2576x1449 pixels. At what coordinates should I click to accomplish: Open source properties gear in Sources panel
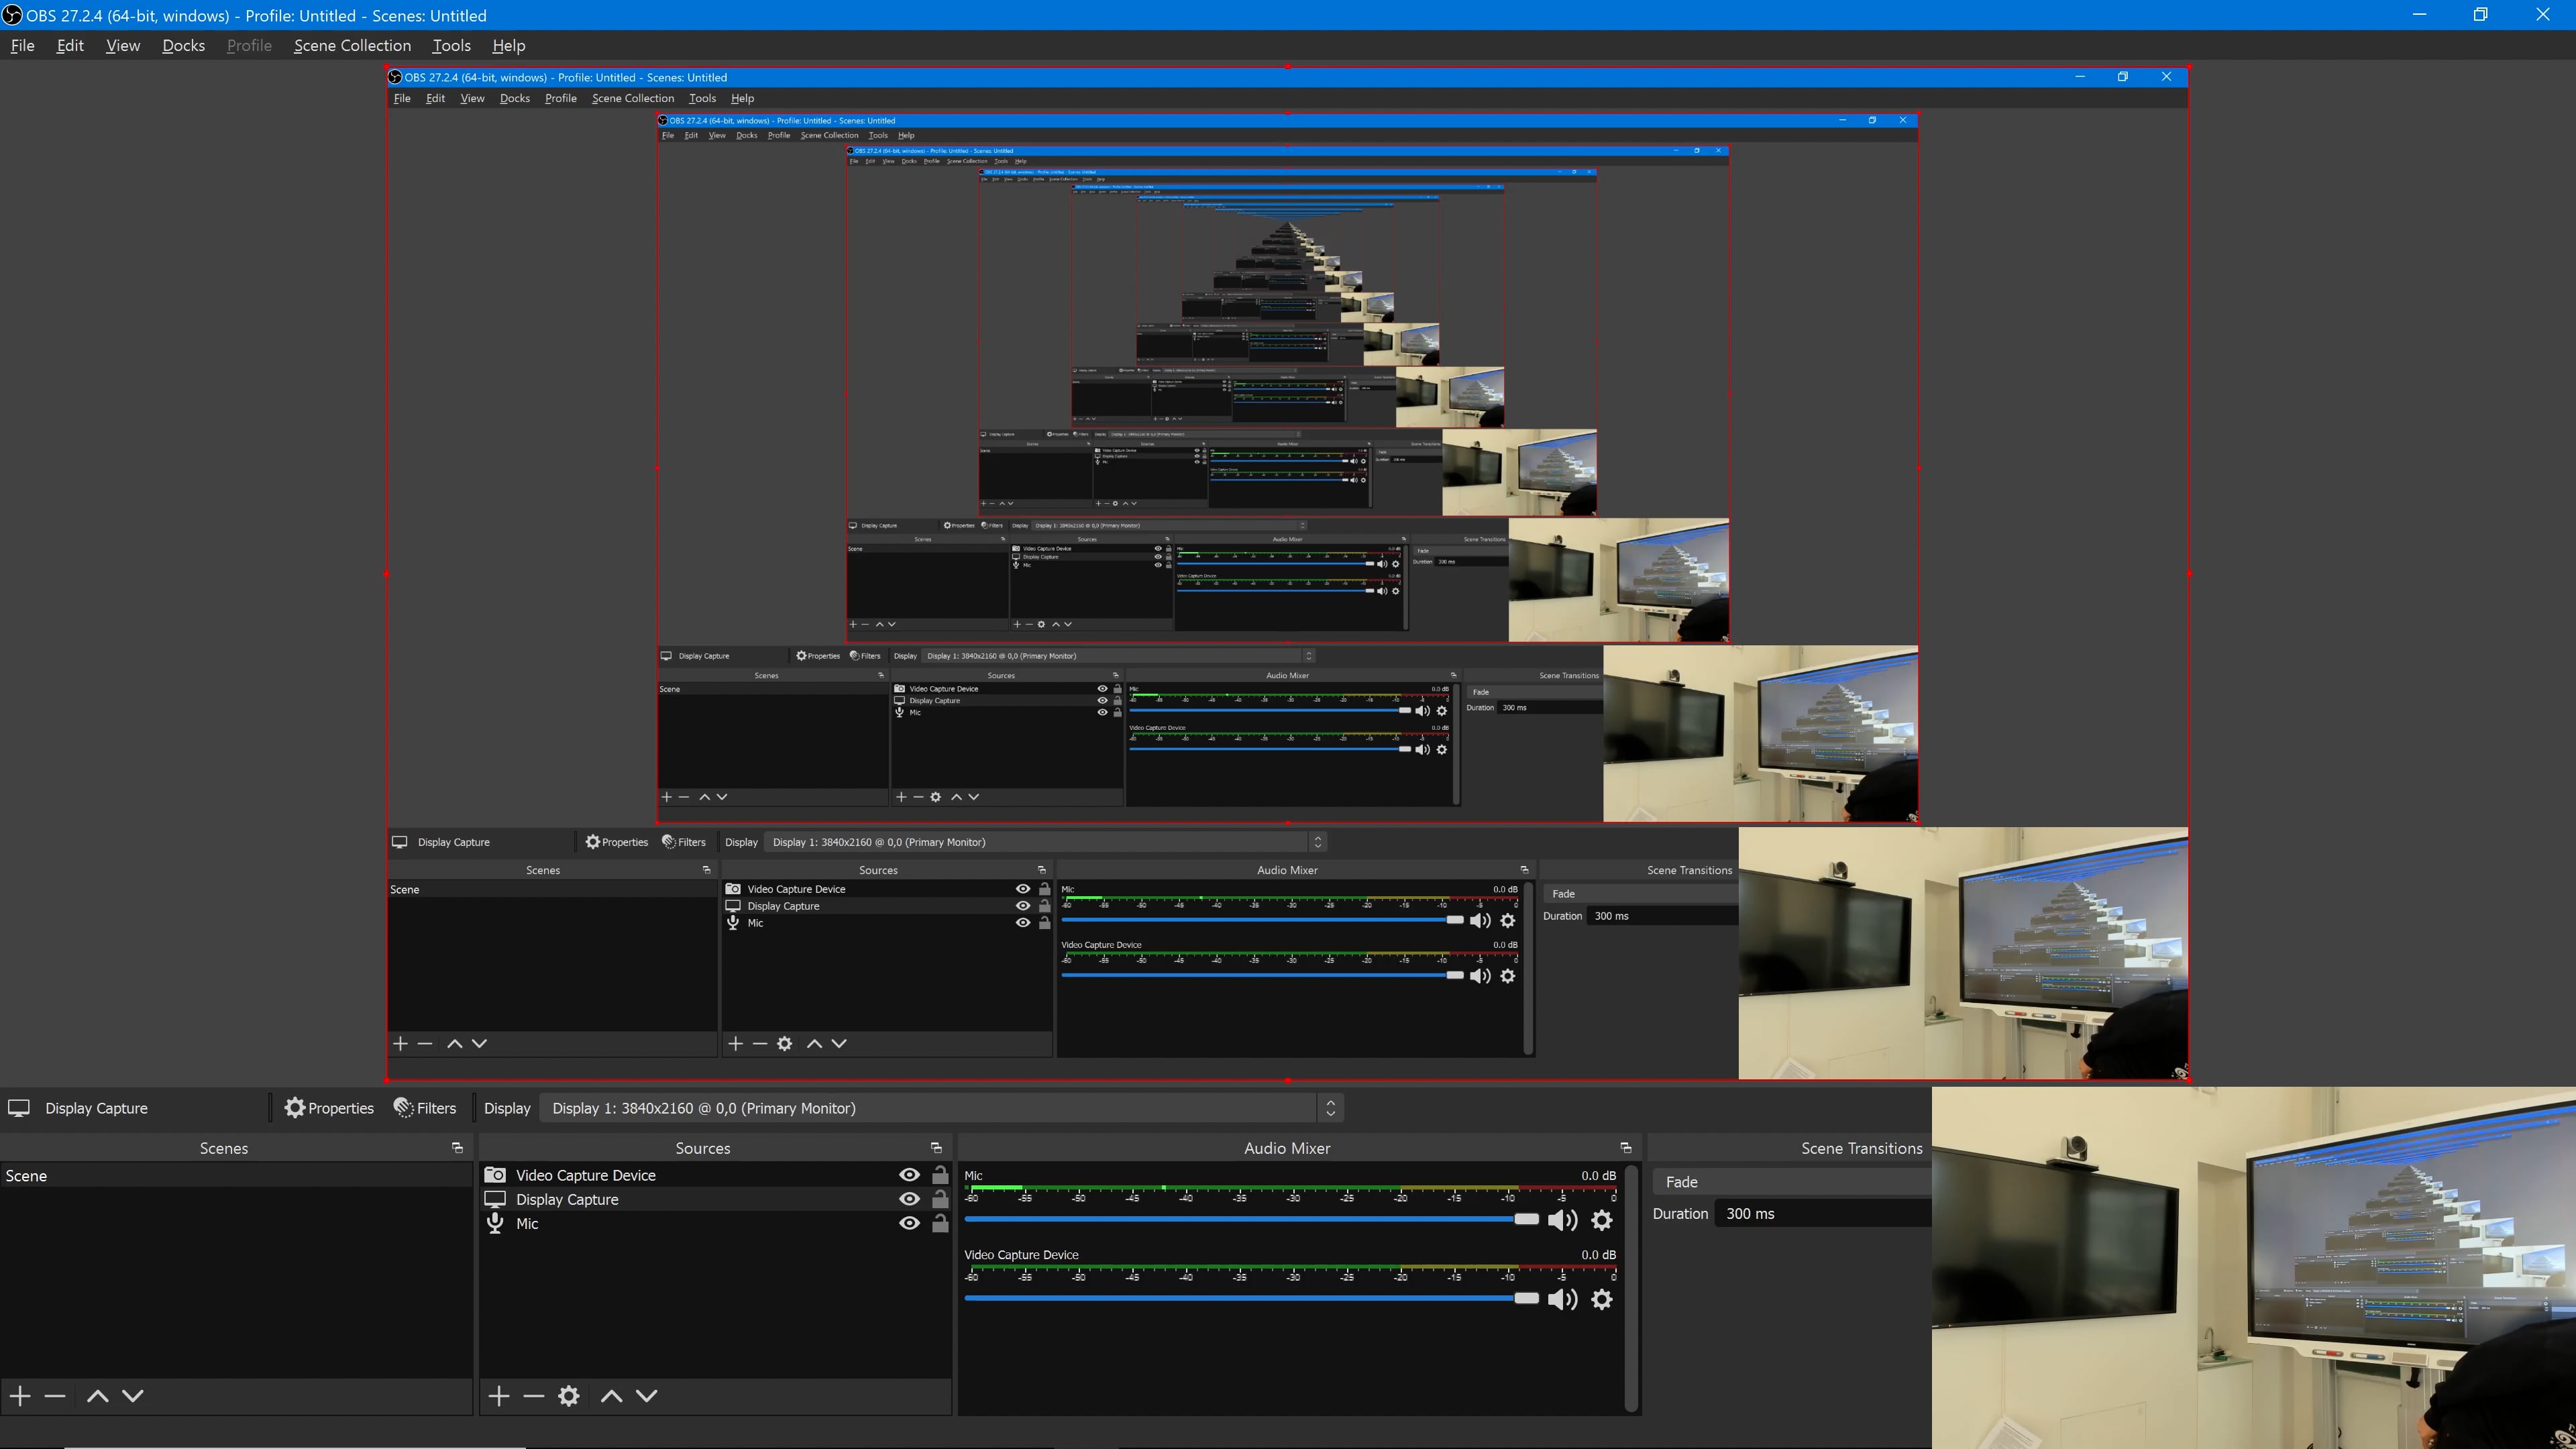tap(569, 1396)
